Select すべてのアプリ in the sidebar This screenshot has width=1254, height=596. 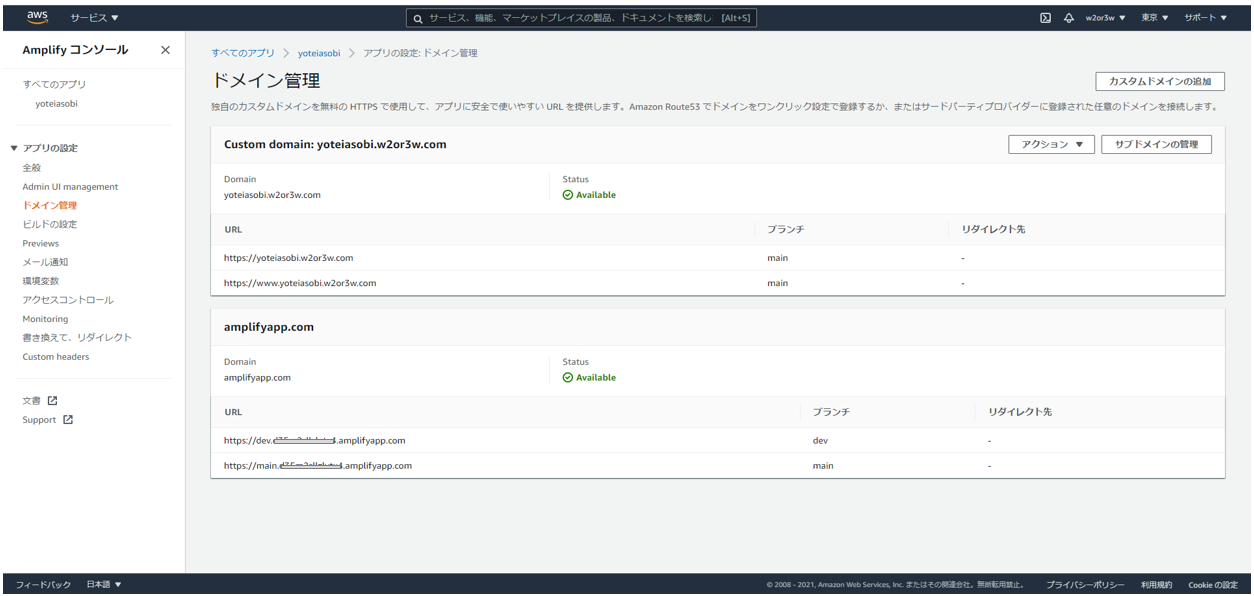coord(54,84)
